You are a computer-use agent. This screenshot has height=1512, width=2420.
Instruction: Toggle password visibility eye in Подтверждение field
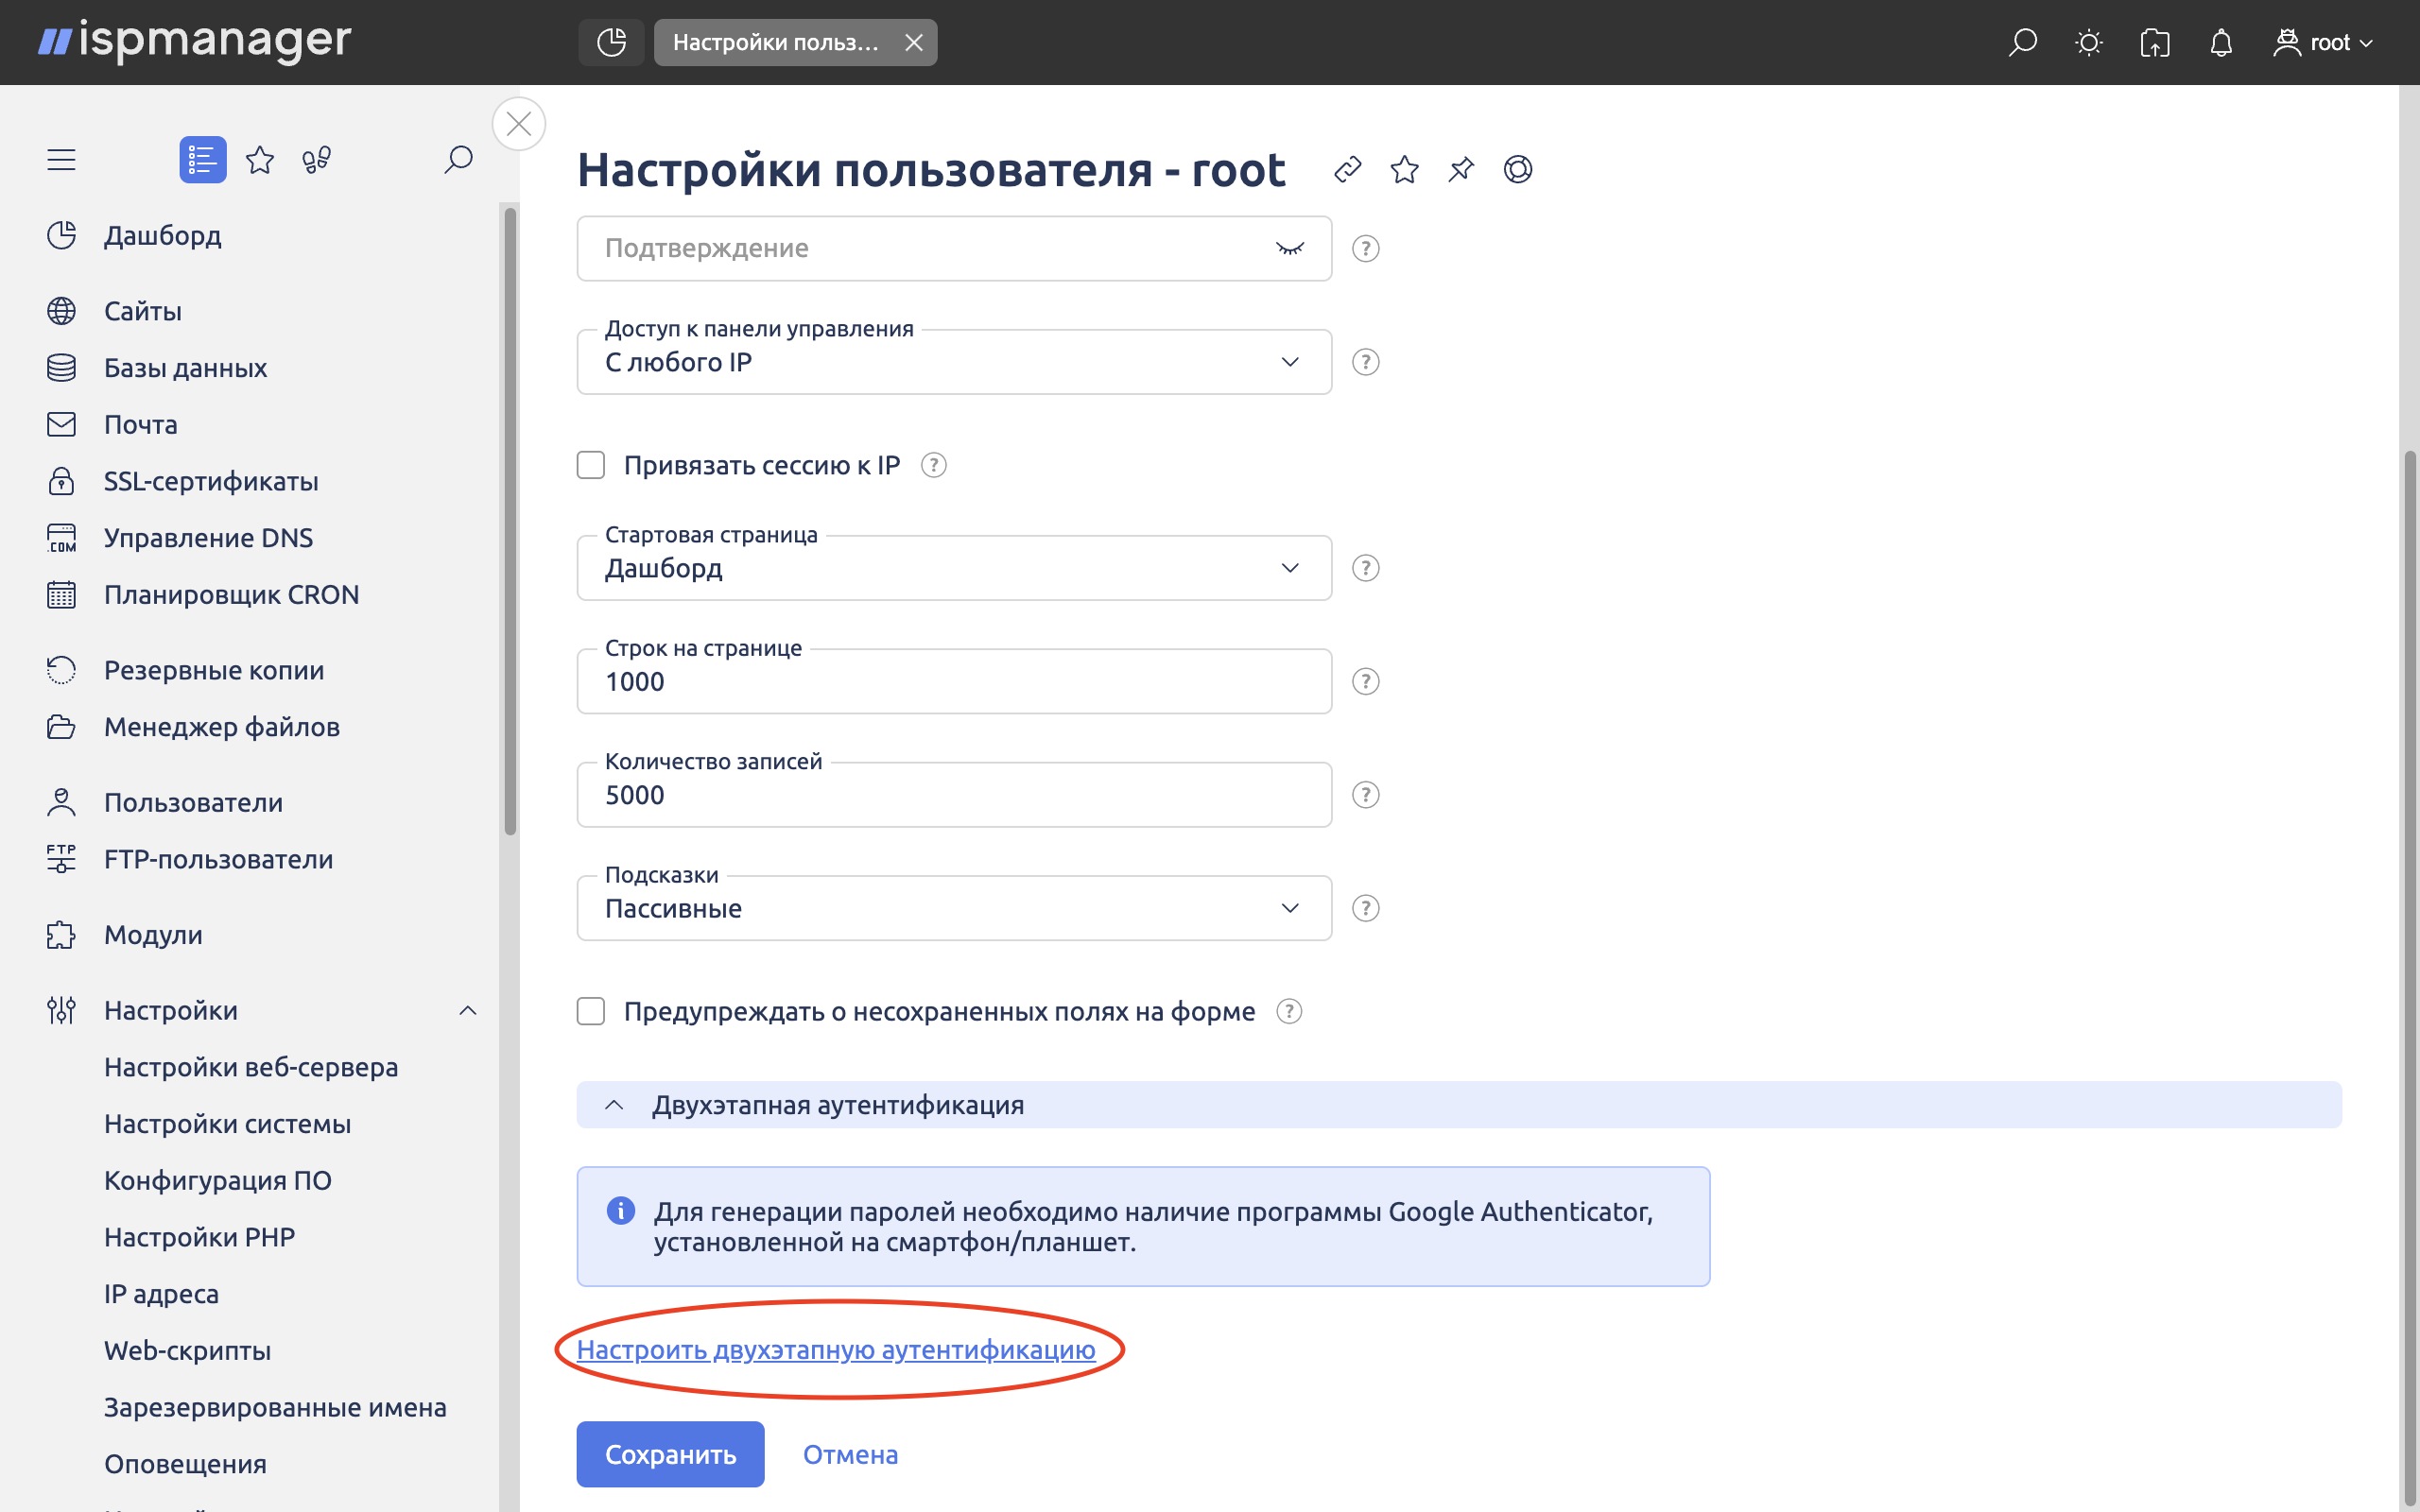point(1290,248)
